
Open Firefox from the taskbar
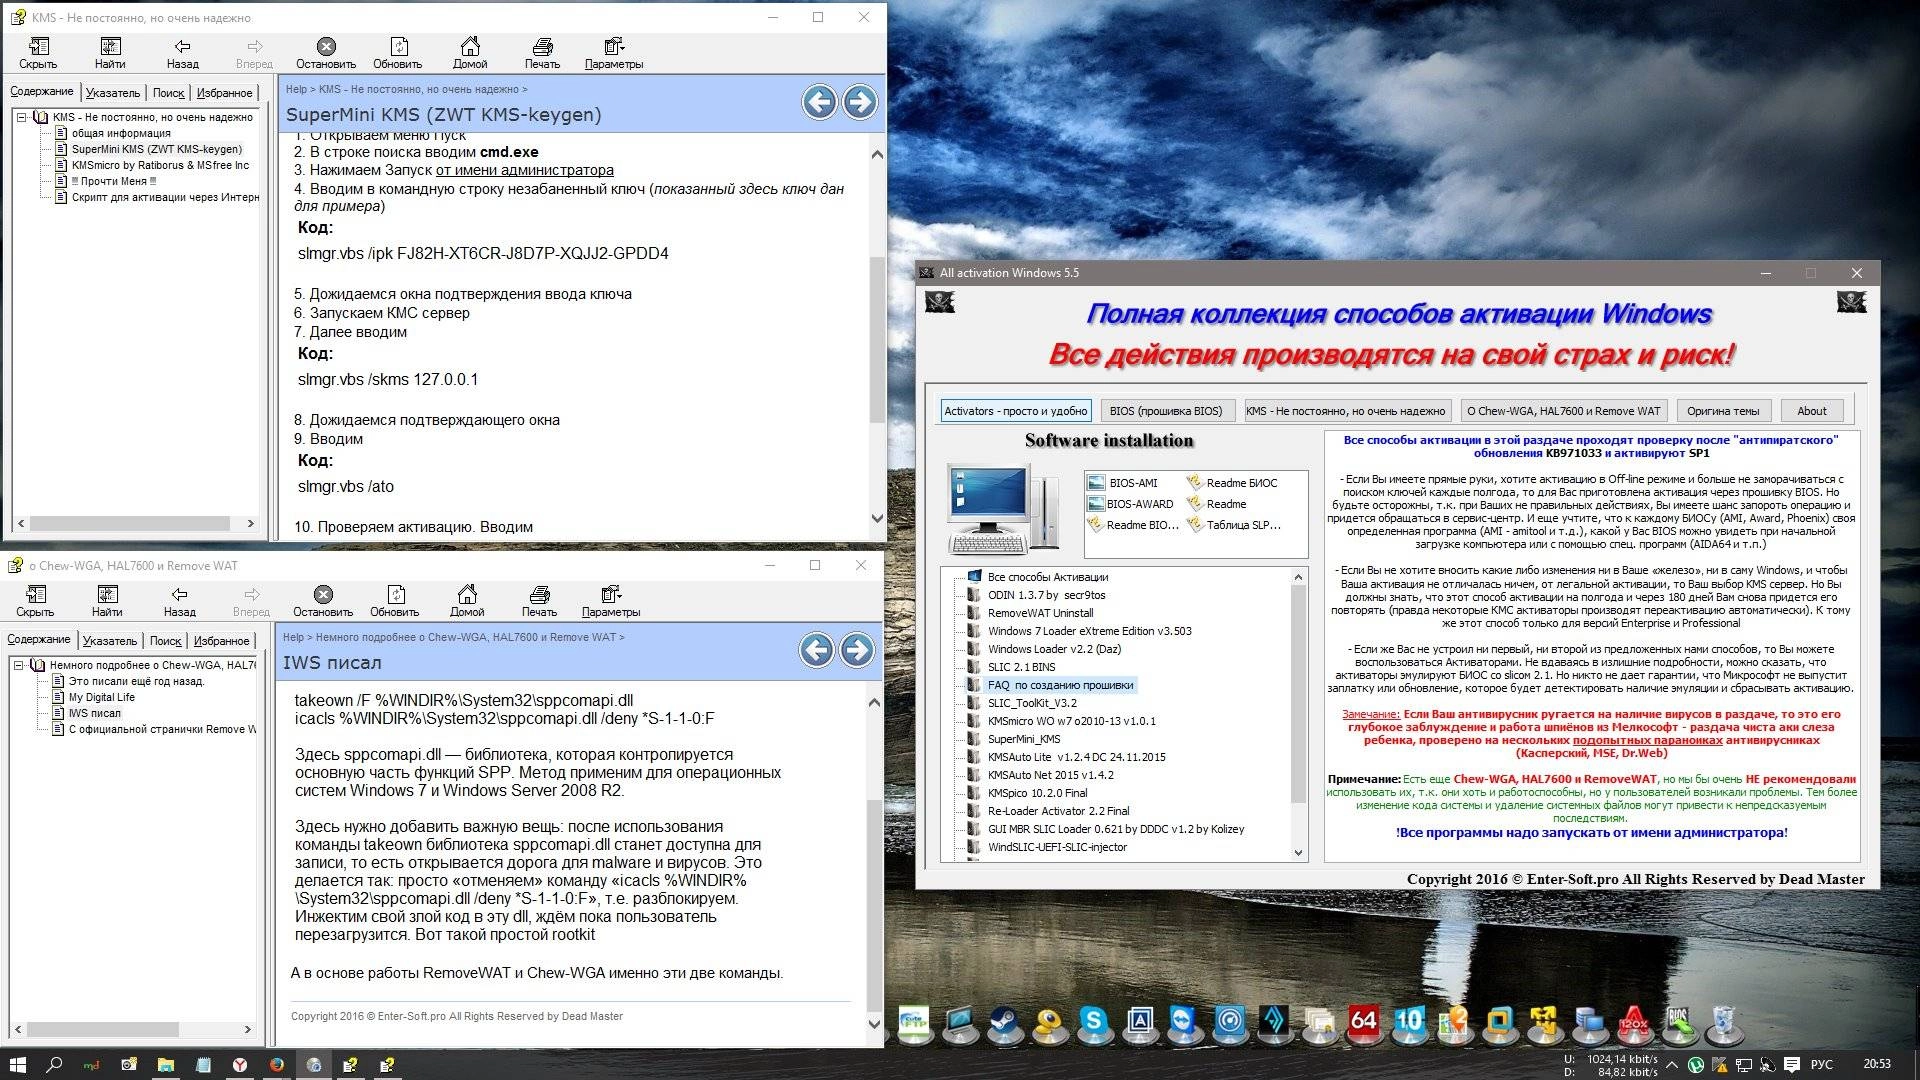277,1065
